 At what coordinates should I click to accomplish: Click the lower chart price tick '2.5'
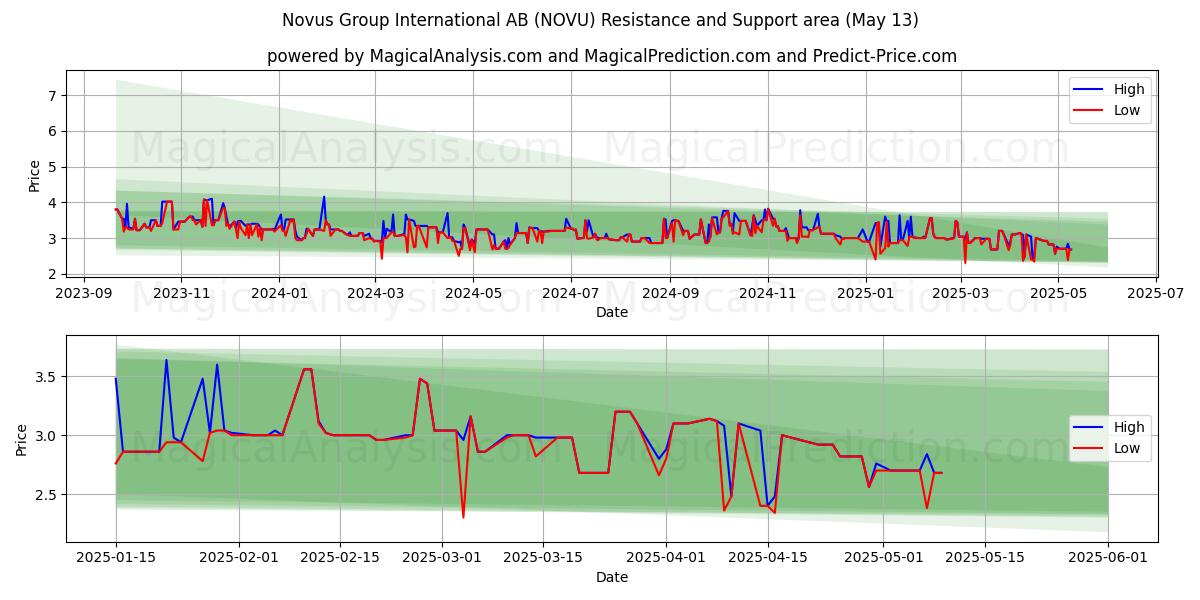click(48, 495)
